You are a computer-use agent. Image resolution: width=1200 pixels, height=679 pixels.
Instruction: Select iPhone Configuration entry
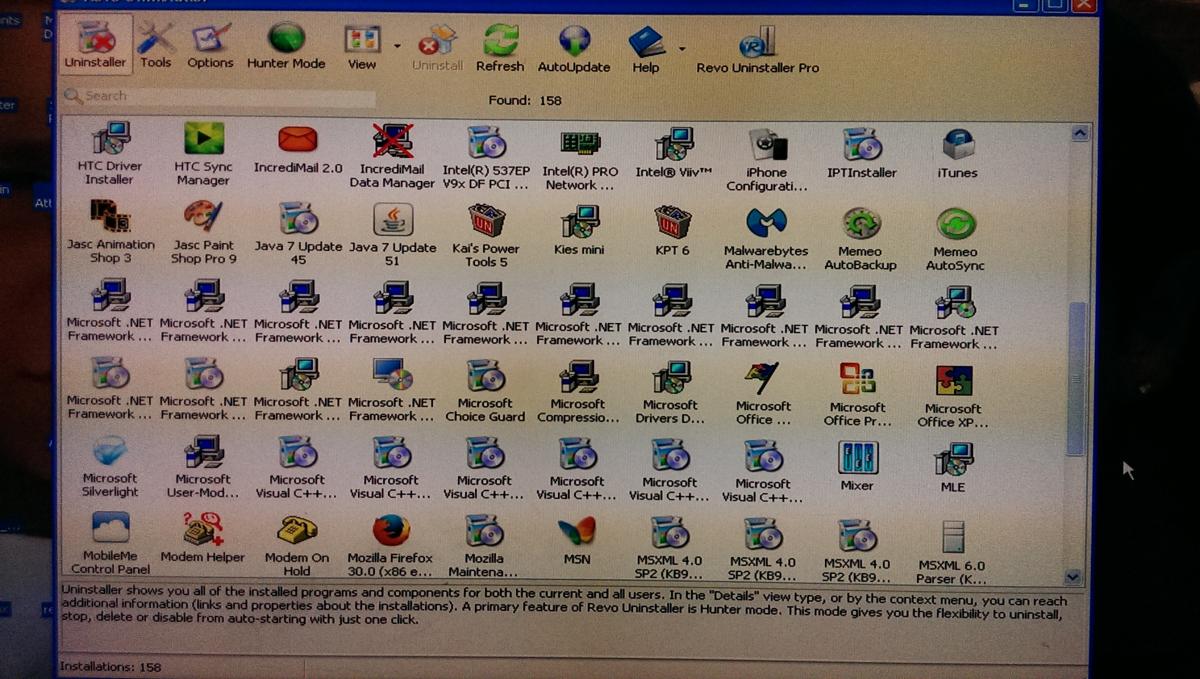(x=767, y=160)
